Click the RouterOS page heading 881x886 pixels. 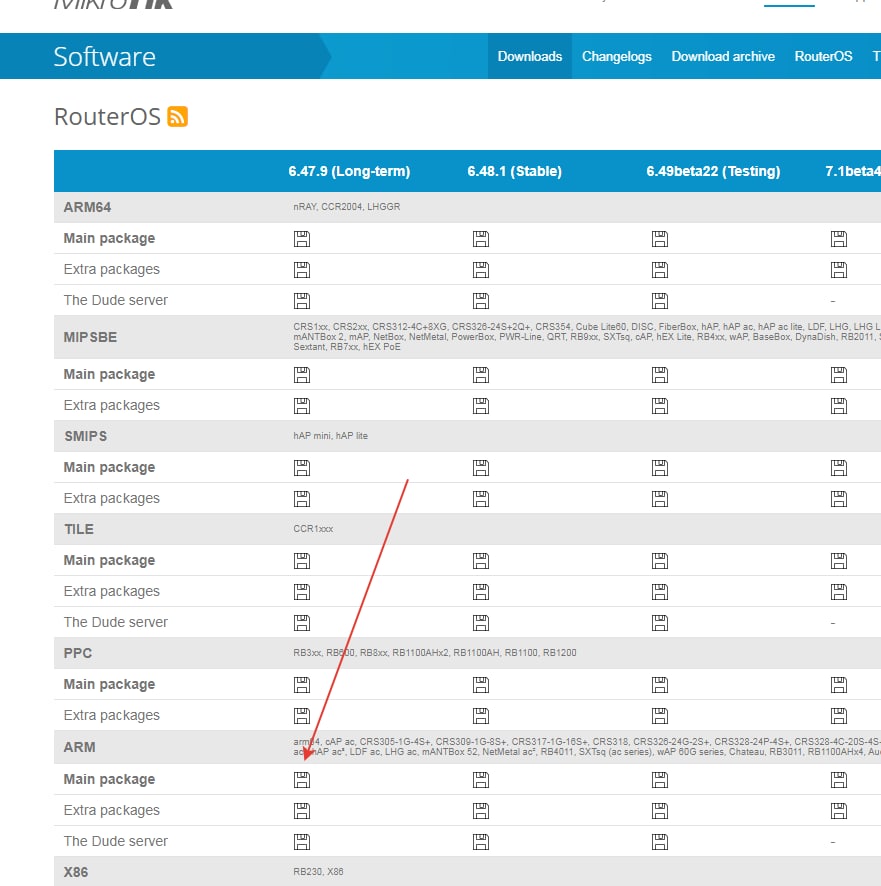pos(107,116)
